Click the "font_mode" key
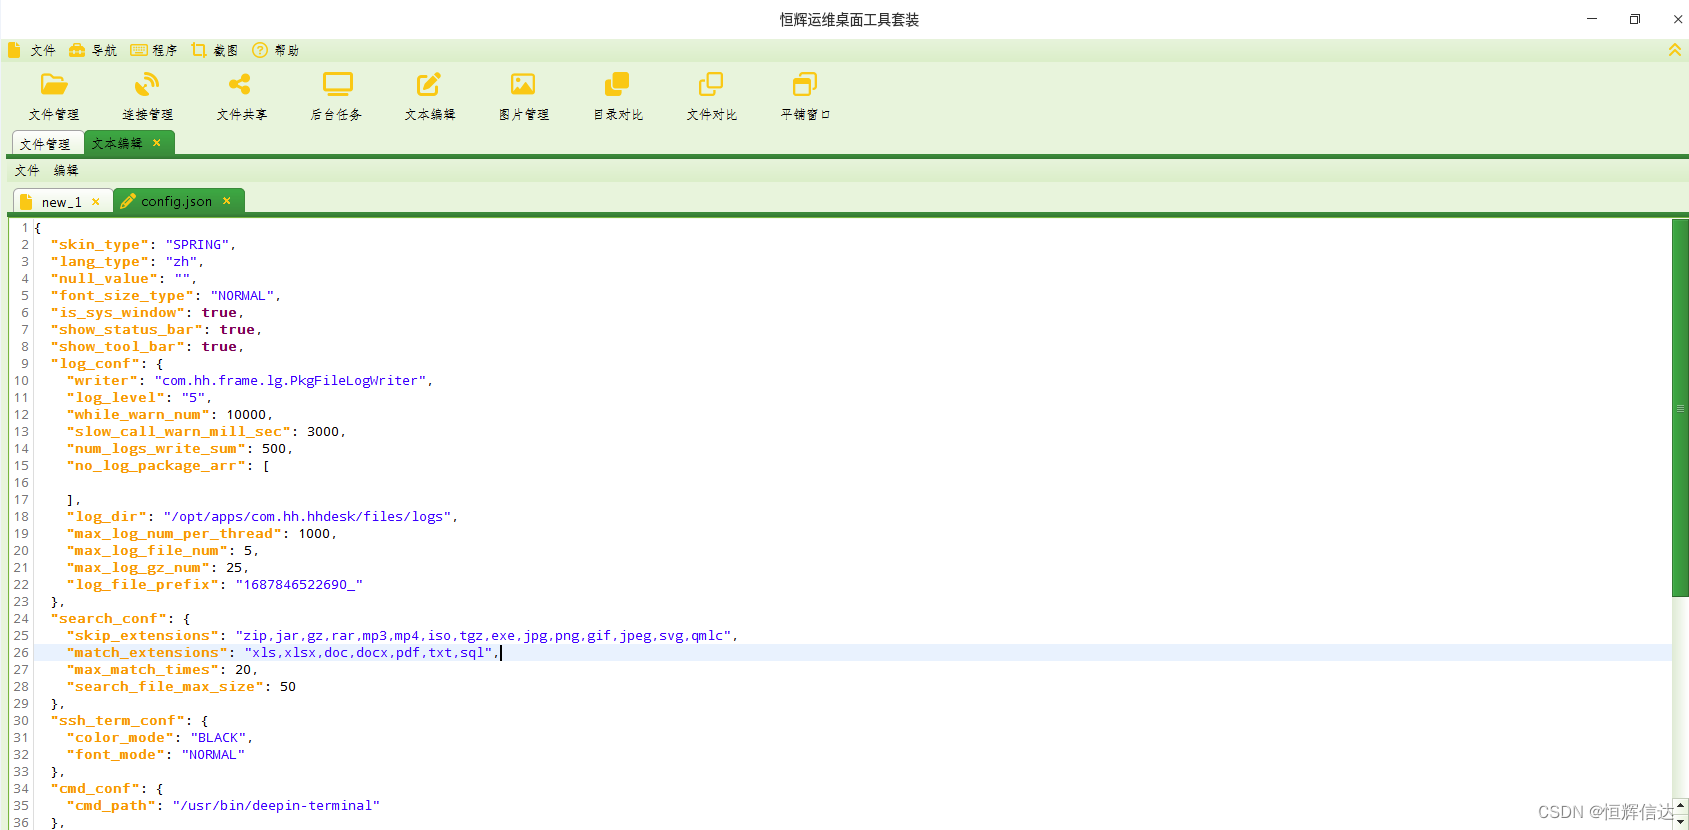 coord(116,755)
